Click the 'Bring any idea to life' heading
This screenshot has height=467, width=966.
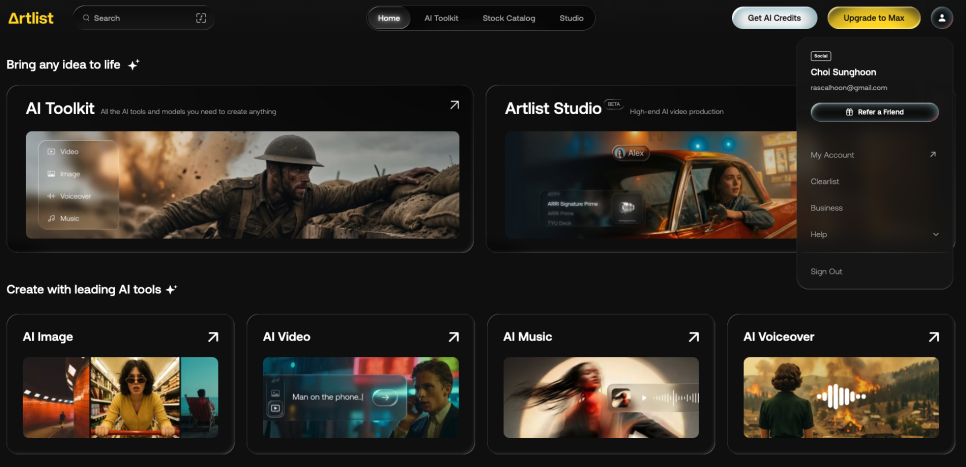click(63, 65)
